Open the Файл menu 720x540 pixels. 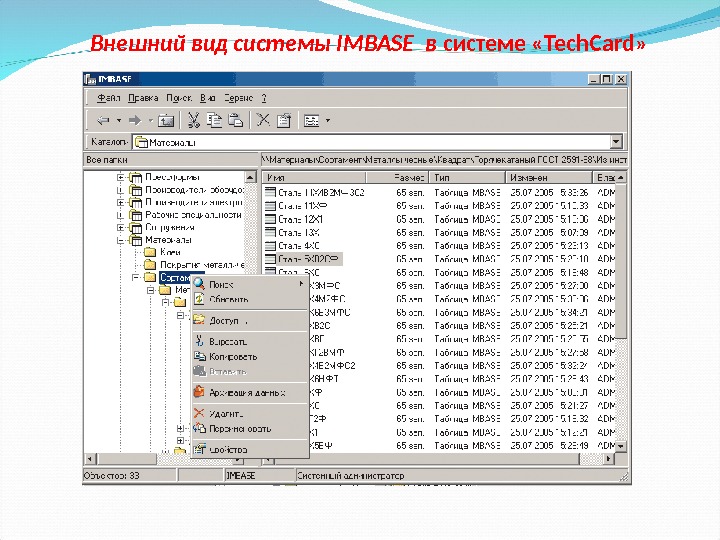(x=108, y=98)
